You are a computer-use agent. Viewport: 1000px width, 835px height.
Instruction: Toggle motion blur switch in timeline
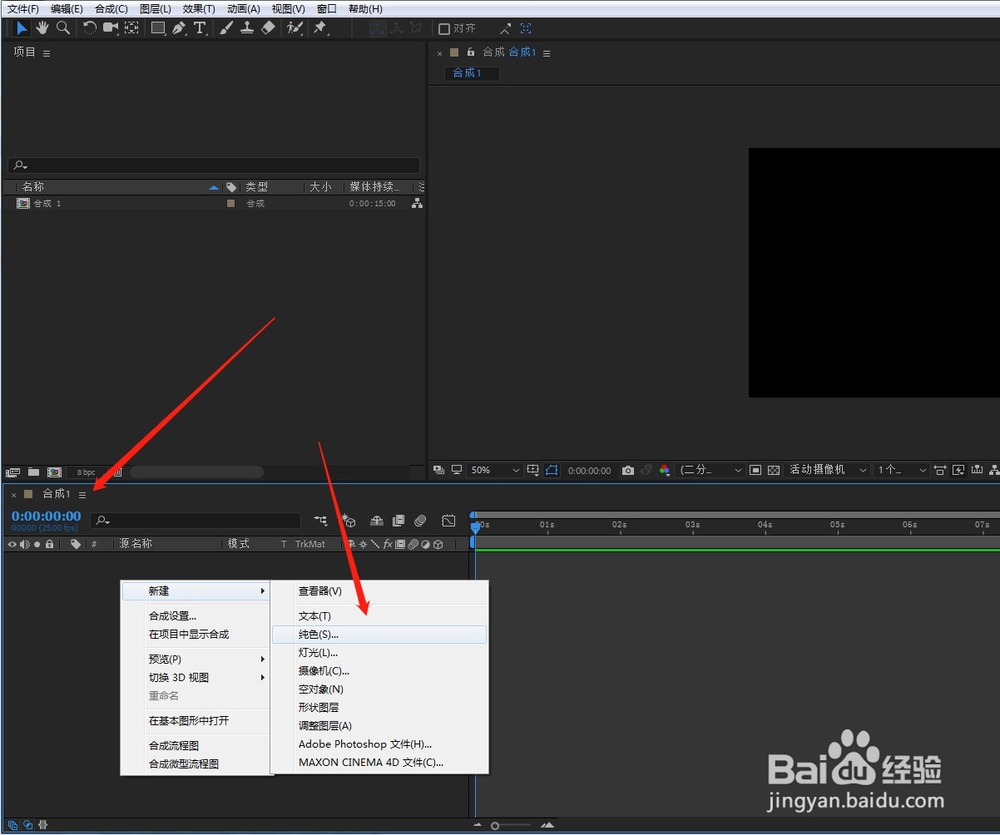[420, 521]
